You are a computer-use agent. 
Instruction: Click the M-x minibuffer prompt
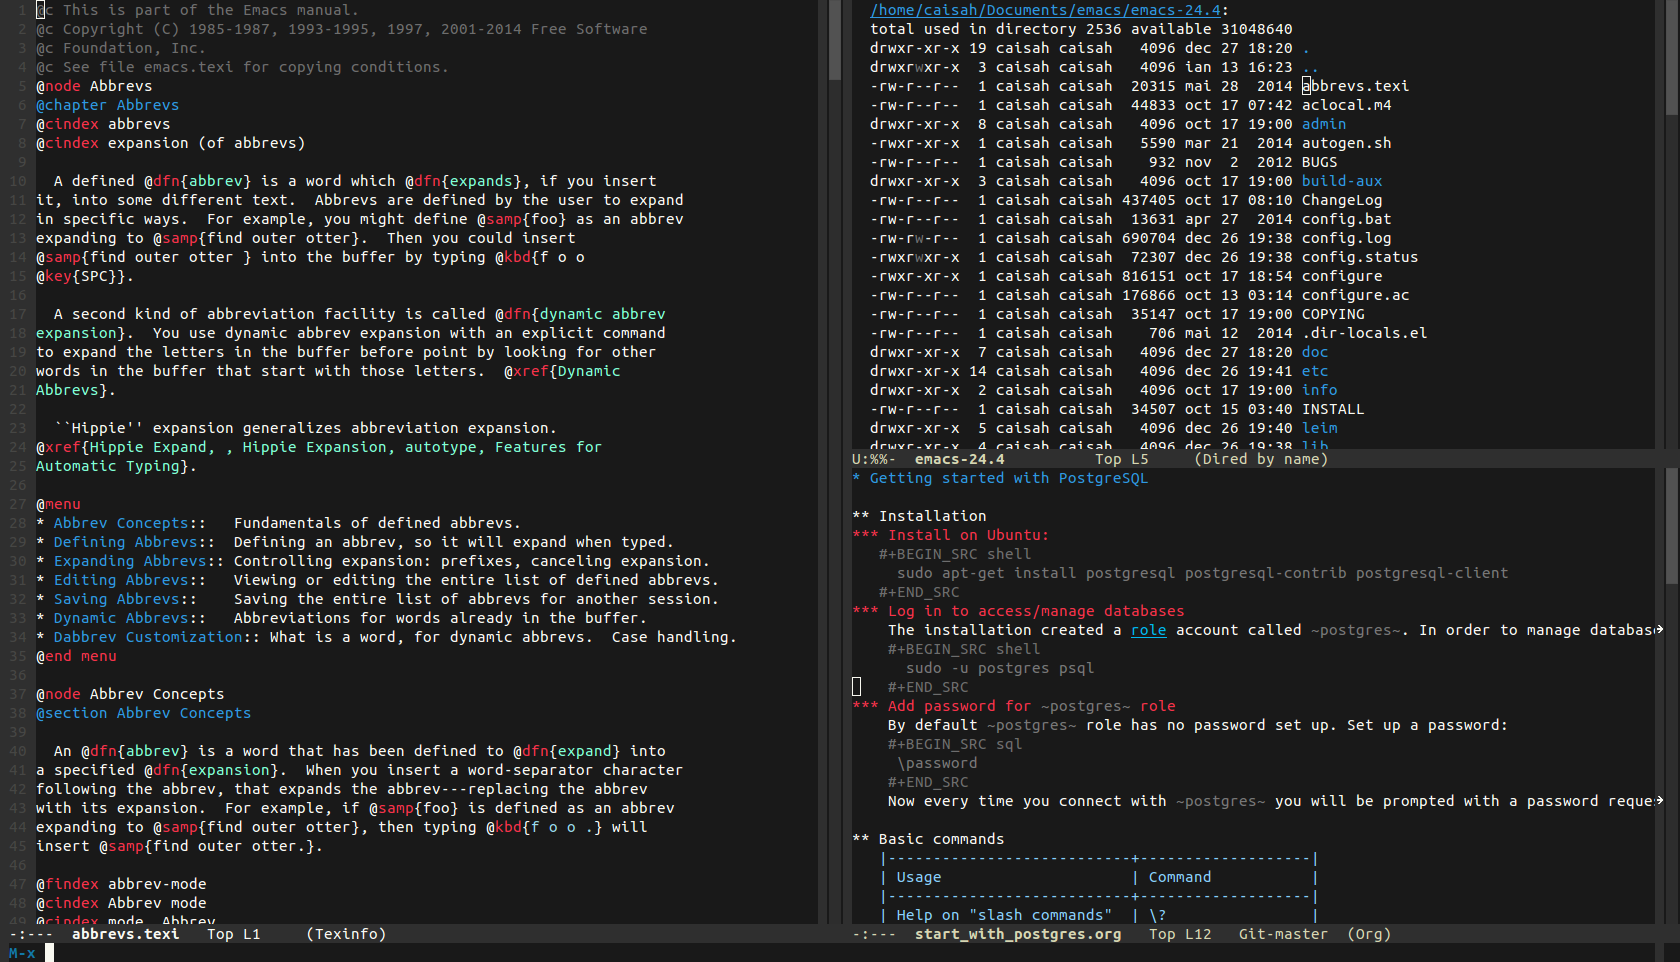click(22, 953)
